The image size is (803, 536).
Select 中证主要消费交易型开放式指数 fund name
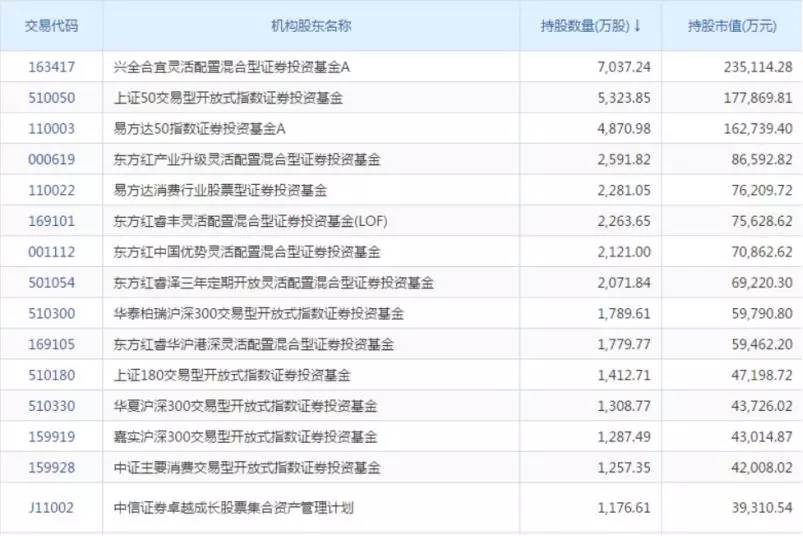pyautogui.click(x=247, y=467)
